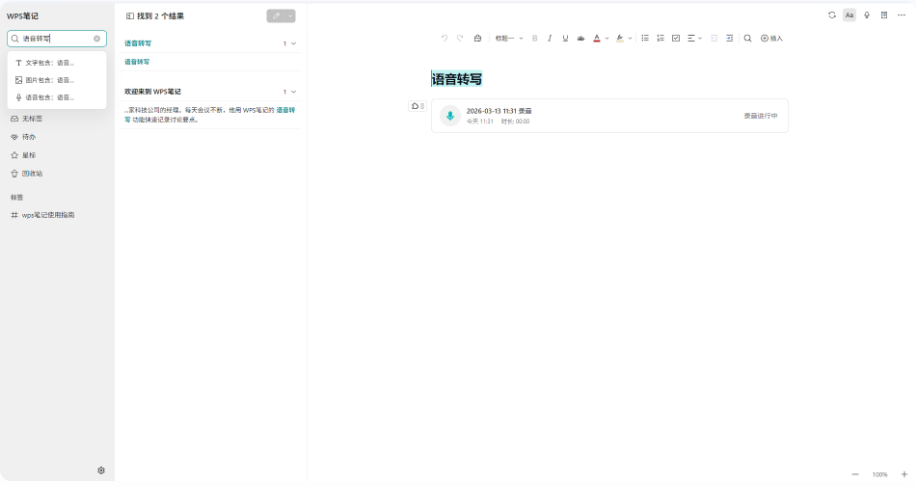
Task: Open find in note magnifier
Action: [747, 38]
